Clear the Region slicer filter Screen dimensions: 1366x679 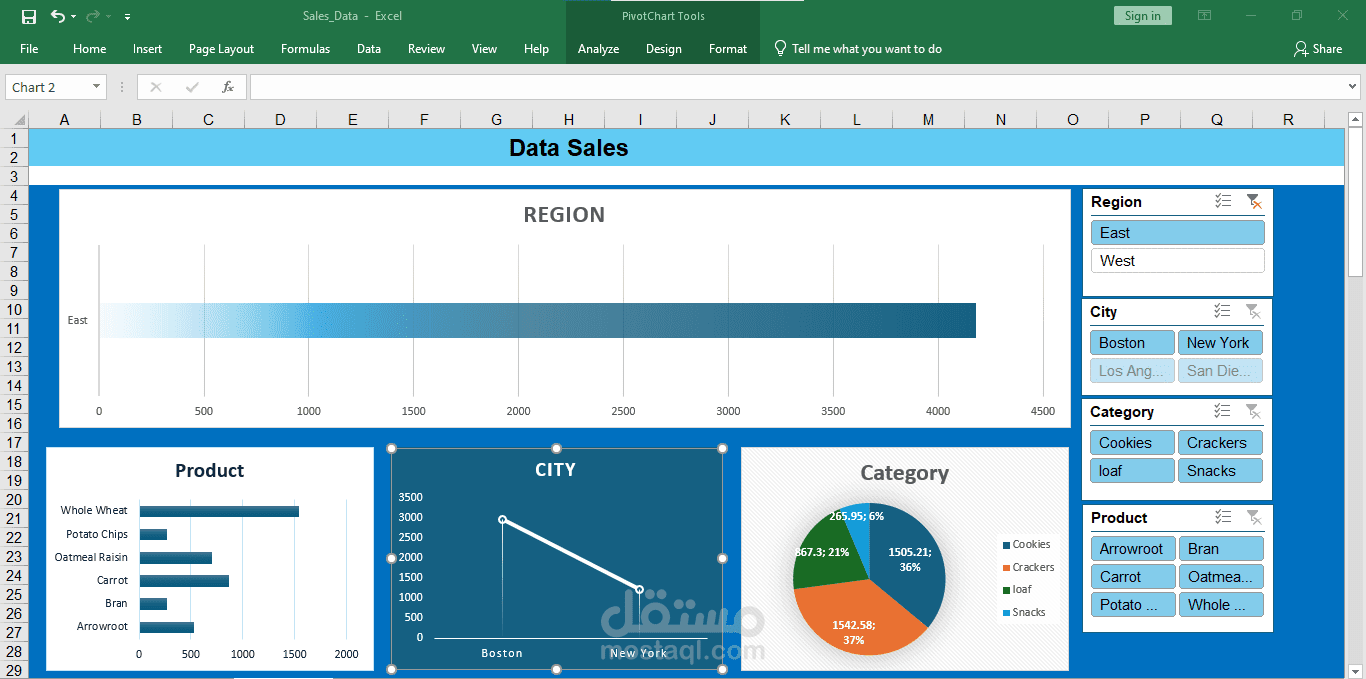(x=1253, y=202)
